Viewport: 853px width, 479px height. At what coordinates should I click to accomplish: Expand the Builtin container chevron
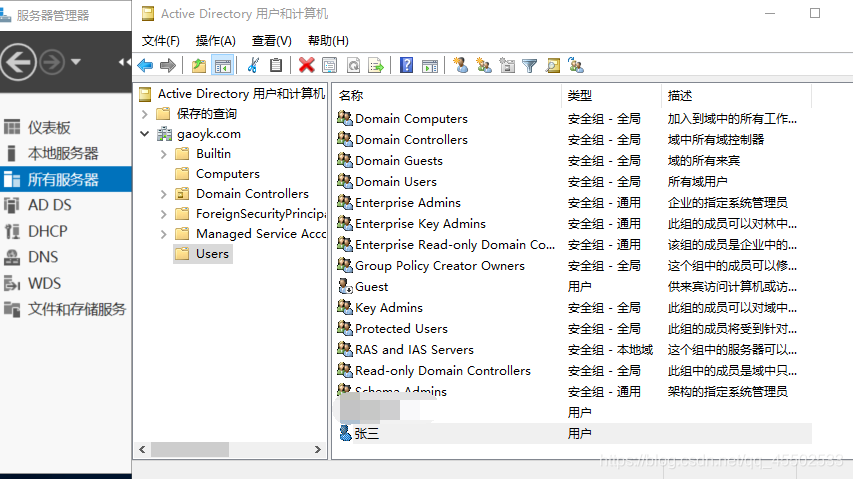point(164,154)
